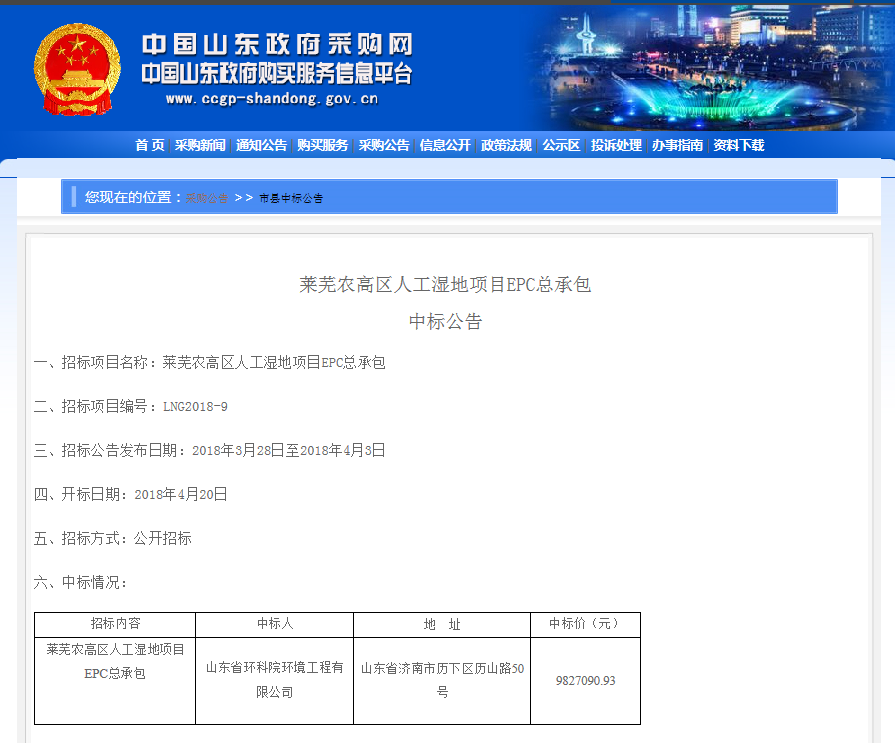Viewport: 895px width, 743px height.
Task: Click the 招标项目名称 line
Action: pos(209,362)
